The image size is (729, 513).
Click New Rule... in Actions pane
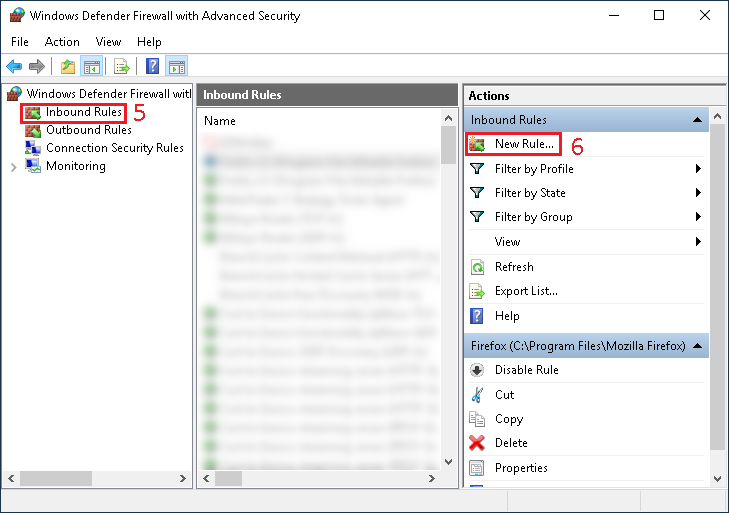point(524,144)
